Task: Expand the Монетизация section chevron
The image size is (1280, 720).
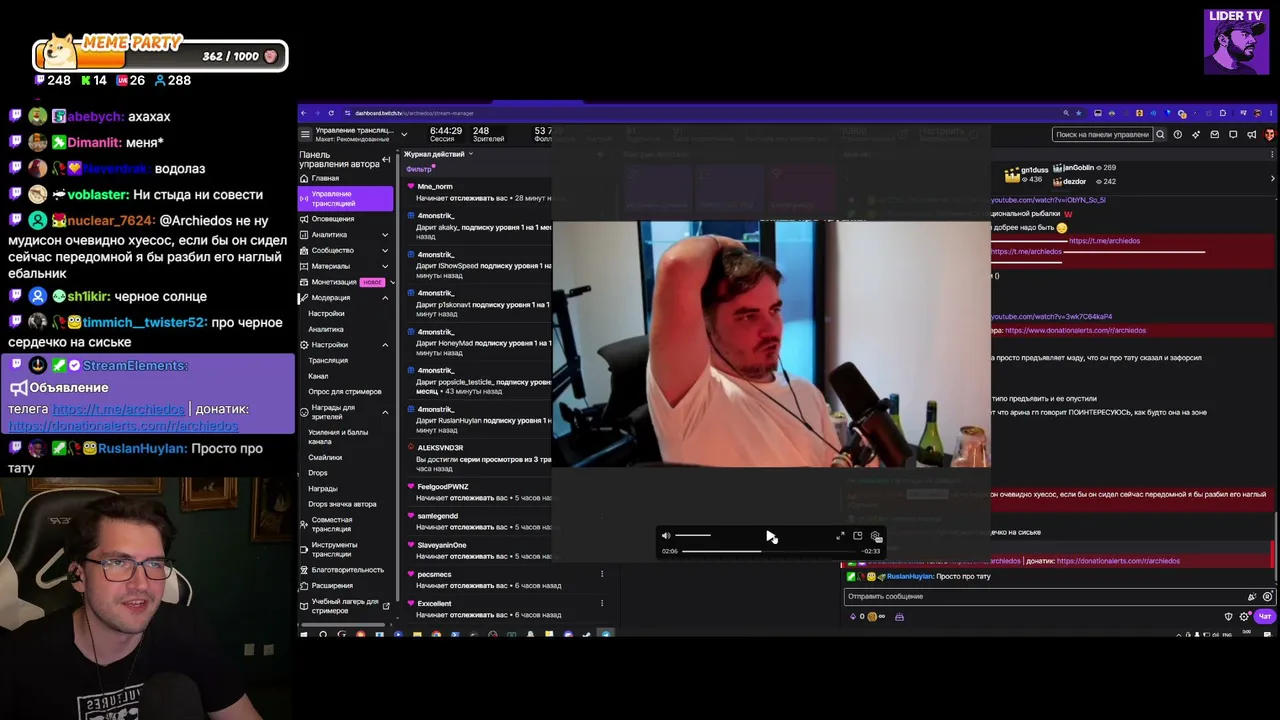Action: tap(392, 282)
